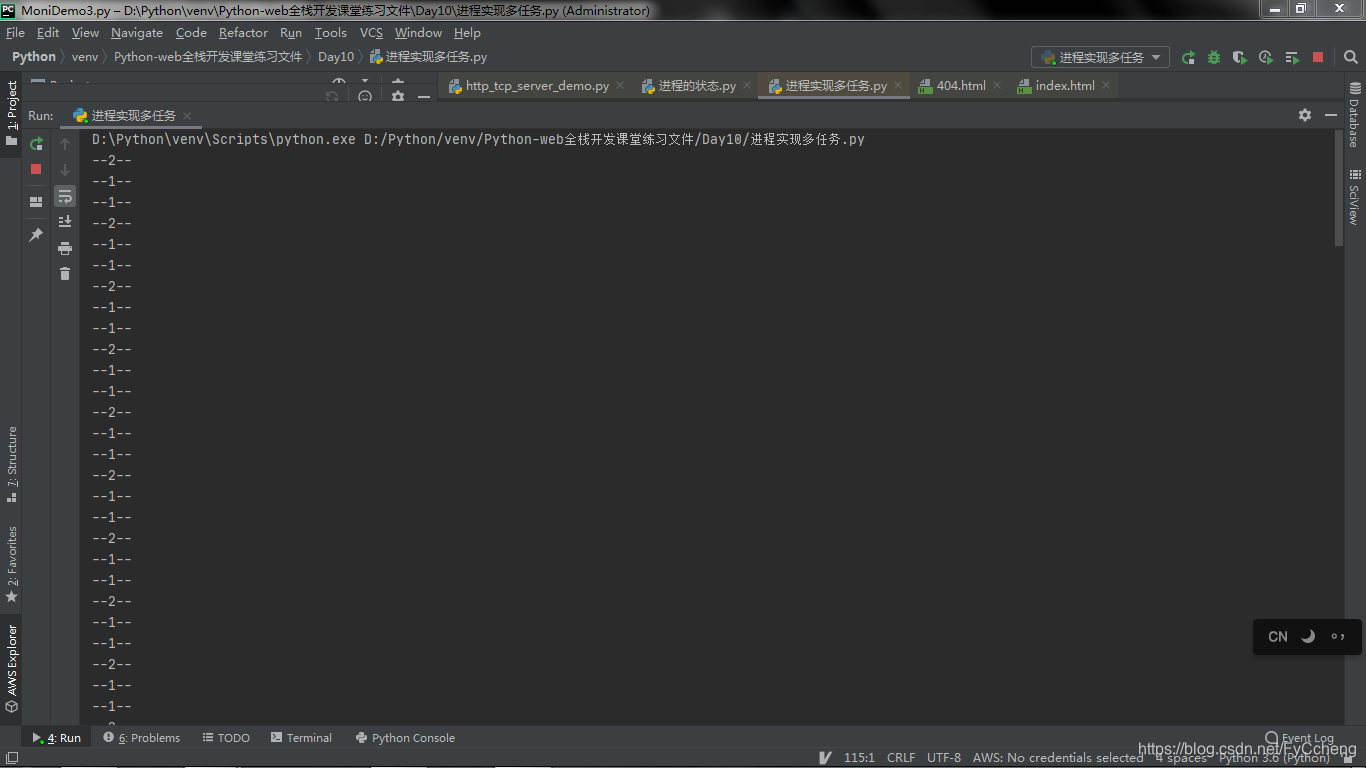The image size is (1366, 768).
Task: Open the VCS menu
Action: [x=372, y=33]
